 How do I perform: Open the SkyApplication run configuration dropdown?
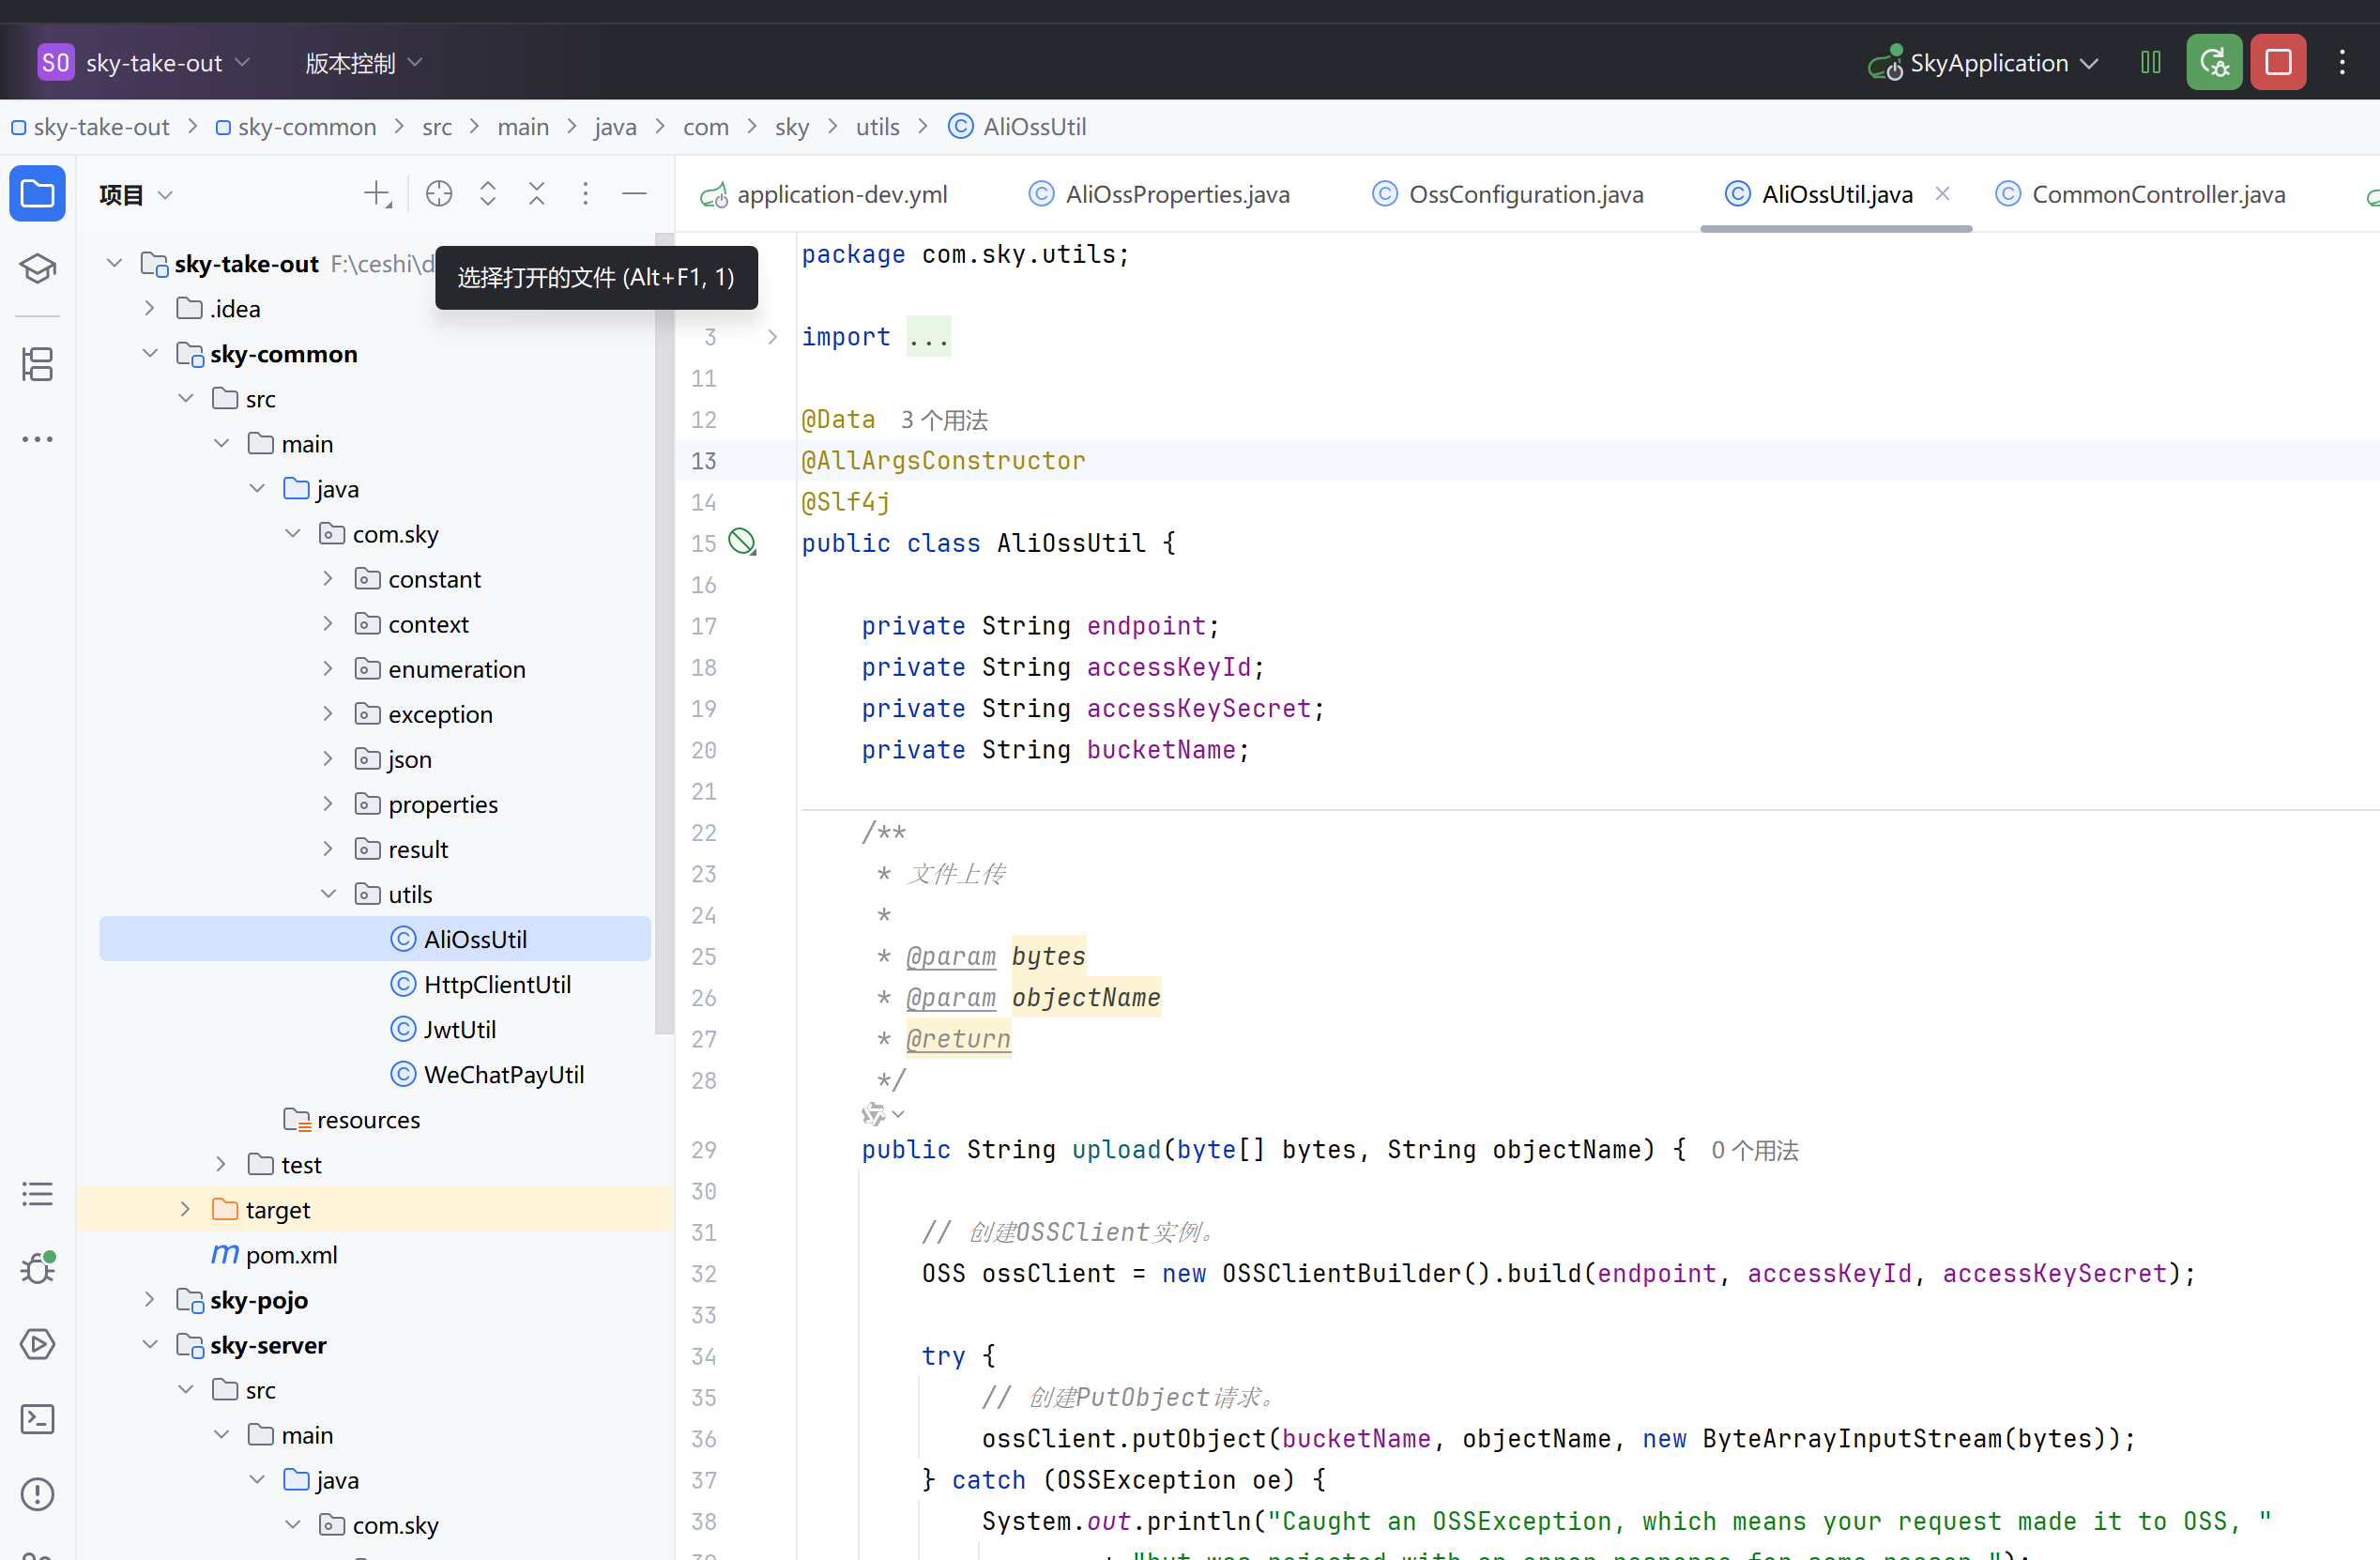pyautogui.click(x=1984, y=63)
